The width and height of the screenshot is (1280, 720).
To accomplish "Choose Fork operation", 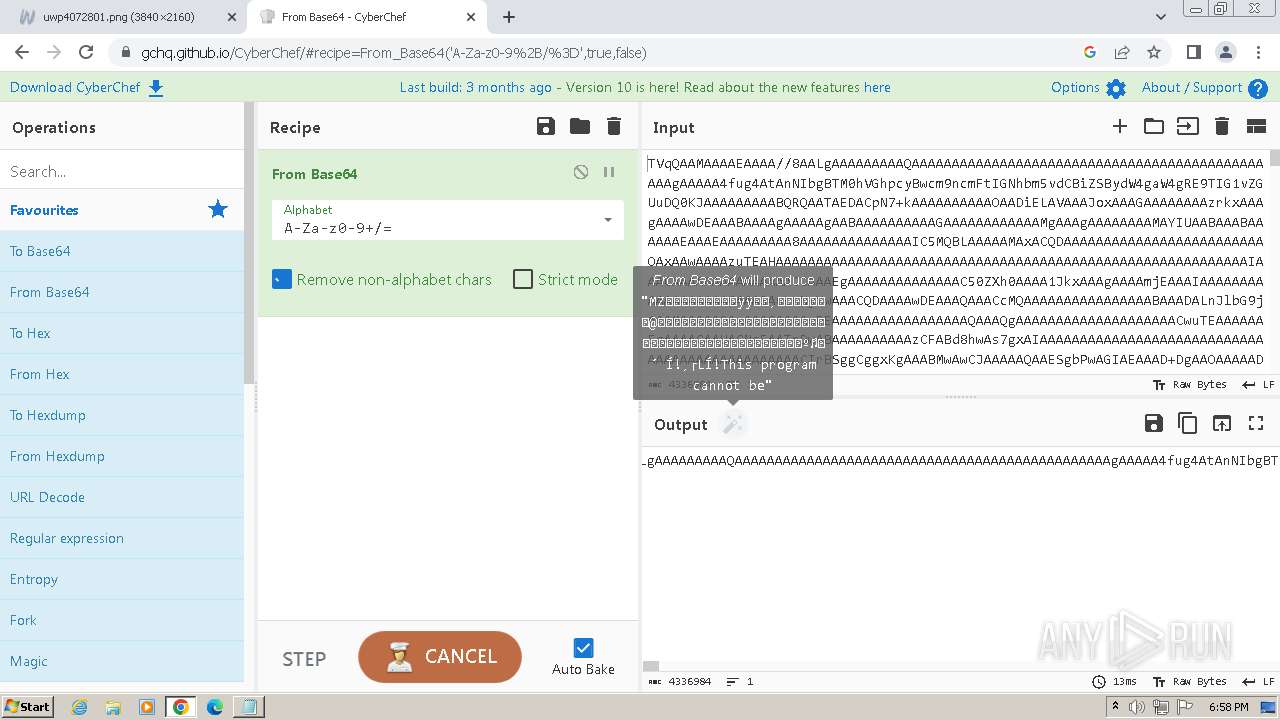I will point(122,620).
